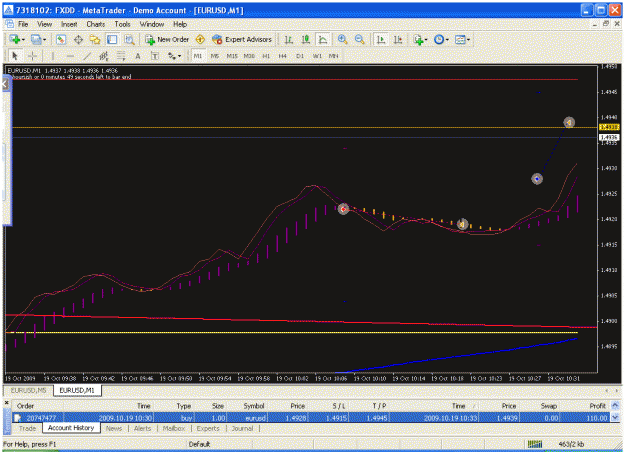Open the Charts menu
Viewport: 625px width, 452px height.
point(96,24)
